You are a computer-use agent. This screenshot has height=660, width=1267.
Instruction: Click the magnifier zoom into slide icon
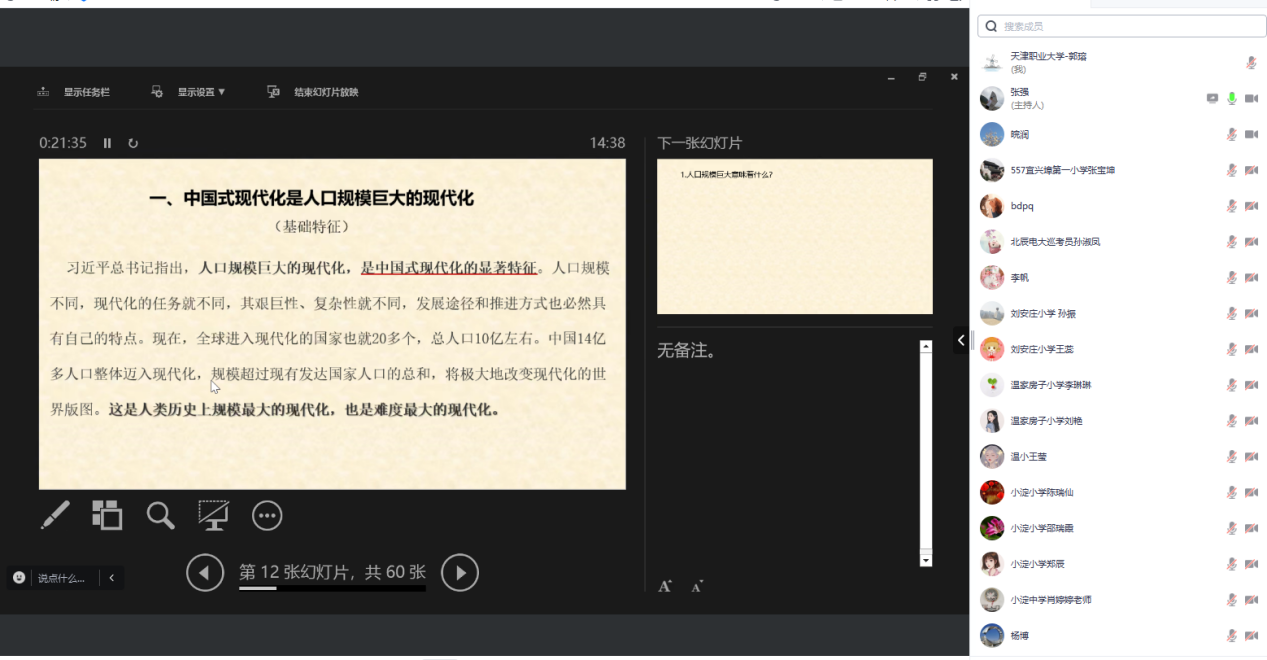pos(160,515)
